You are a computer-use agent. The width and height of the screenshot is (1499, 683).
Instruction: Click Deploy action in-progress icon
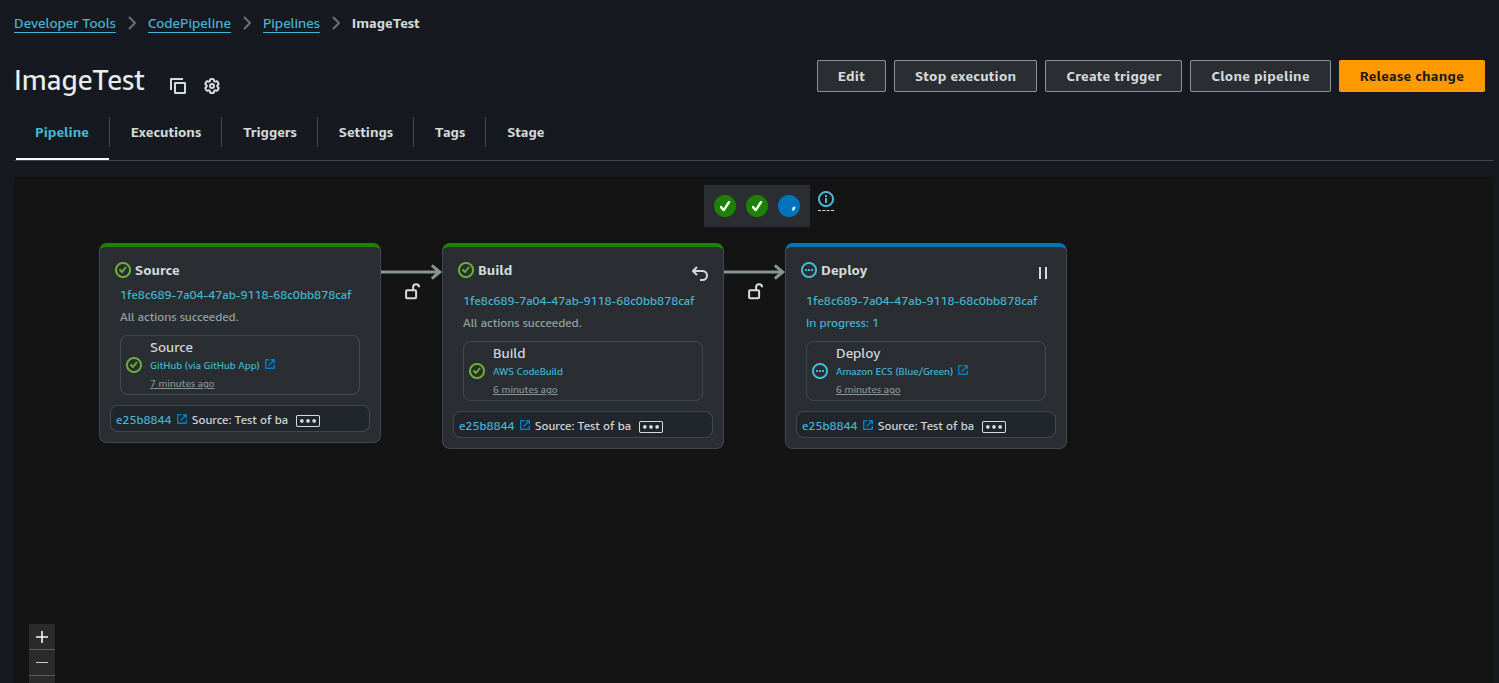tap(820, 371)
